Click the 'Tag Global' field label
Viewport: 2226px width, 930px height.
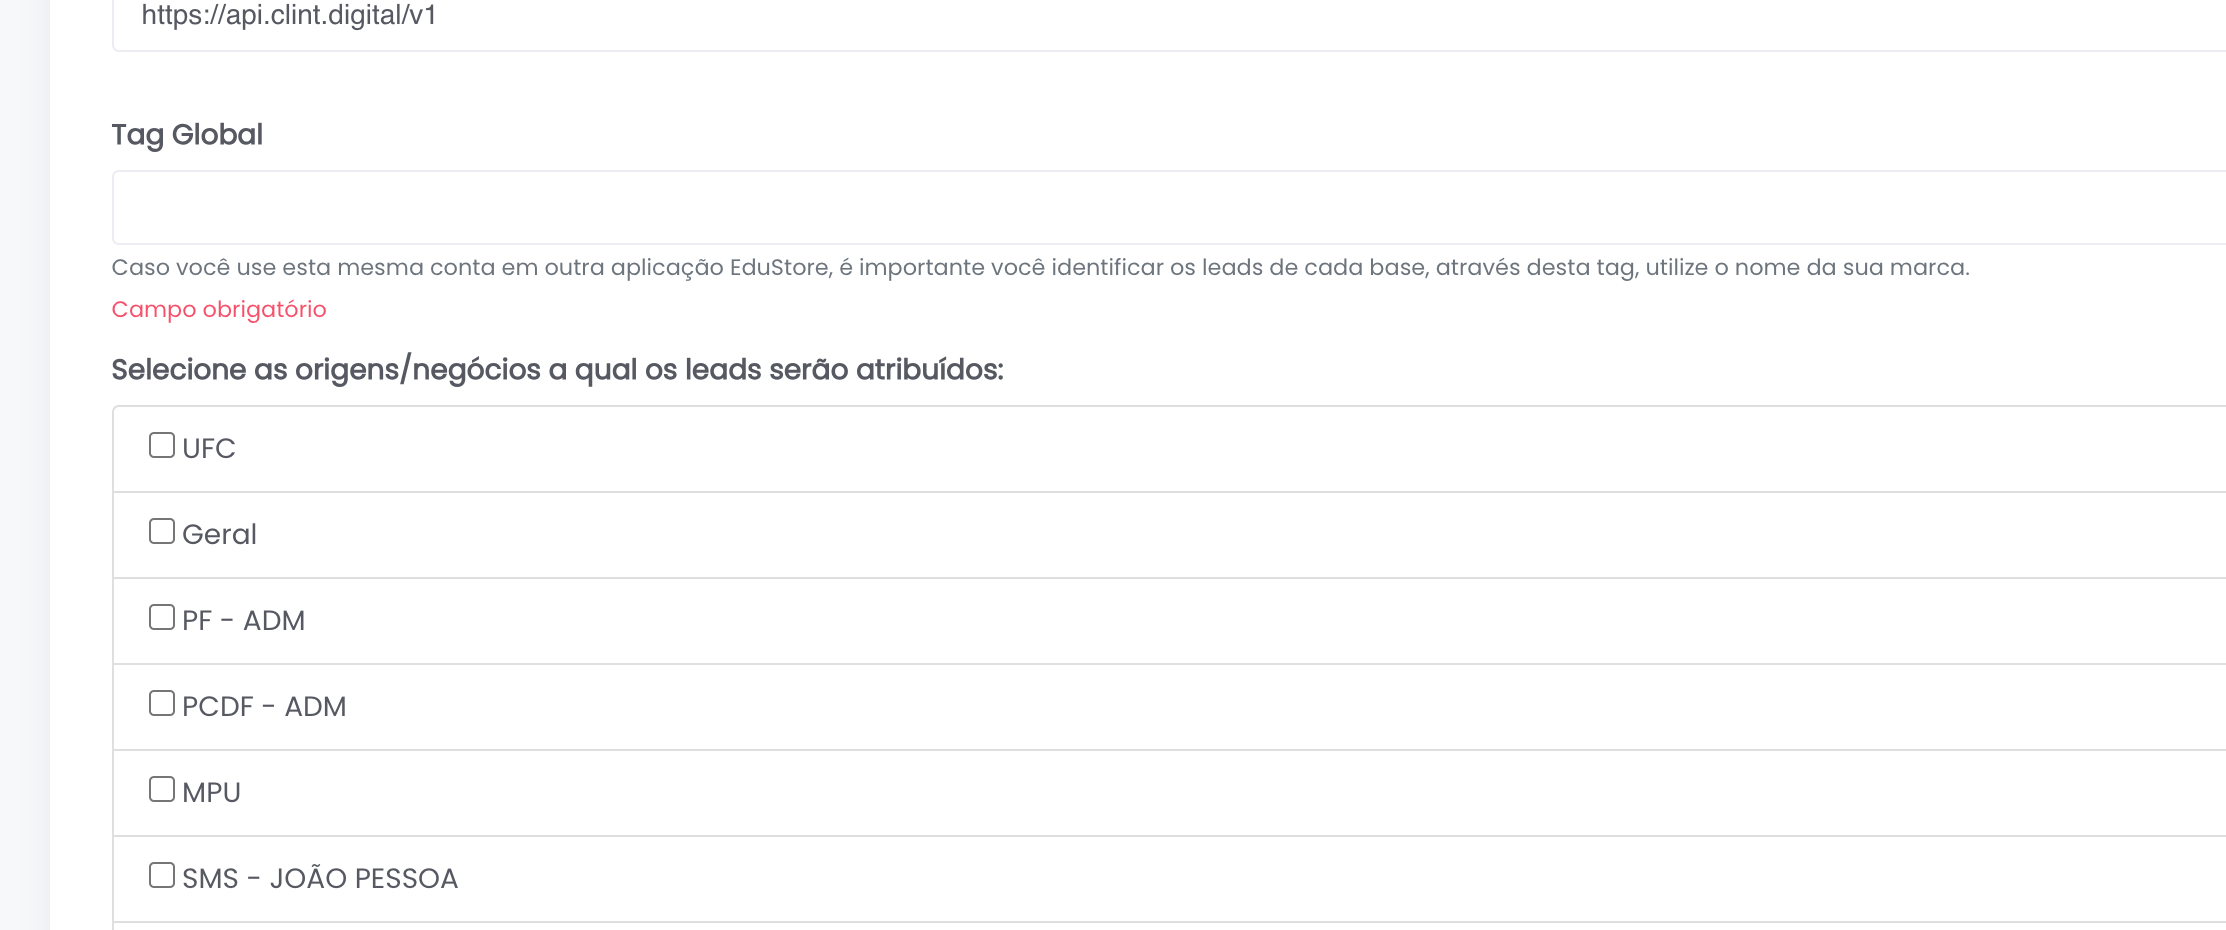pos(187,135)
